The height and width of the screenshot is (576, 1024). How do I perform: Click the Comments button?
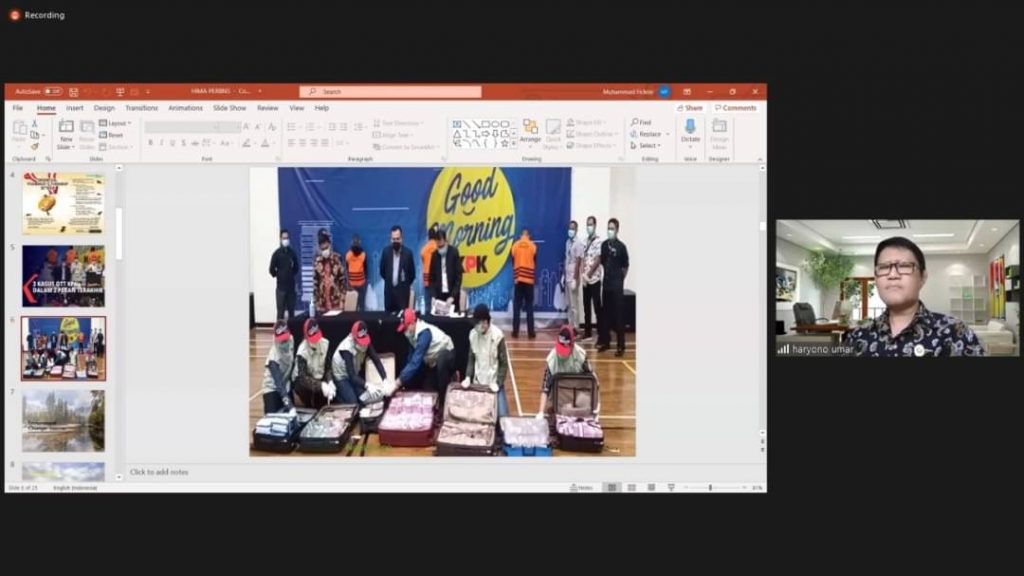point(735,108)
